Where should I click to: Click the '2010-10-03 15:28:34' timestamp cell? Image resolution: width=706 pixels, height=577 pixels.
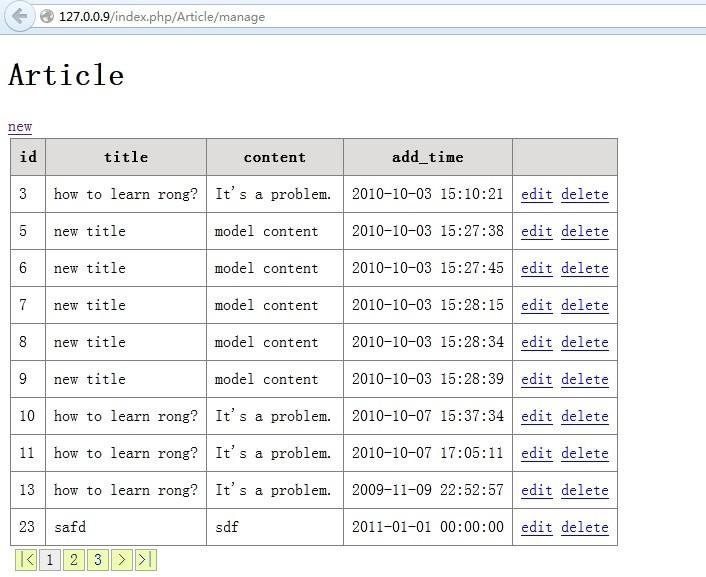point(428,342)
